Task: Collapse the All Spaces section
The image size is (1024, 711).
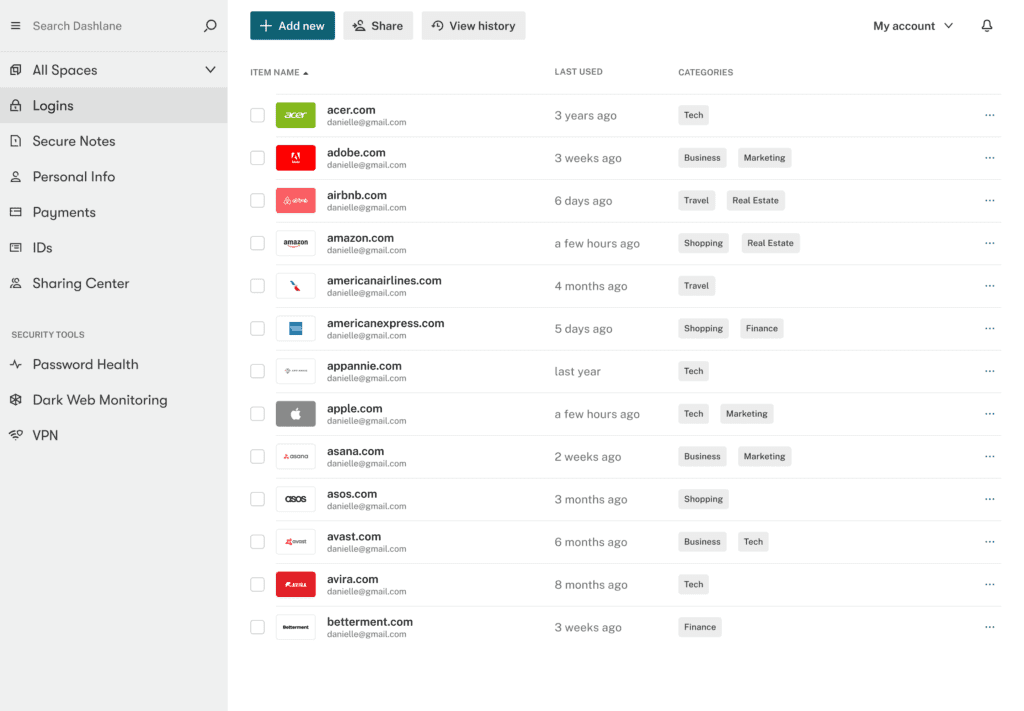Action: click(x=210, y=70)
